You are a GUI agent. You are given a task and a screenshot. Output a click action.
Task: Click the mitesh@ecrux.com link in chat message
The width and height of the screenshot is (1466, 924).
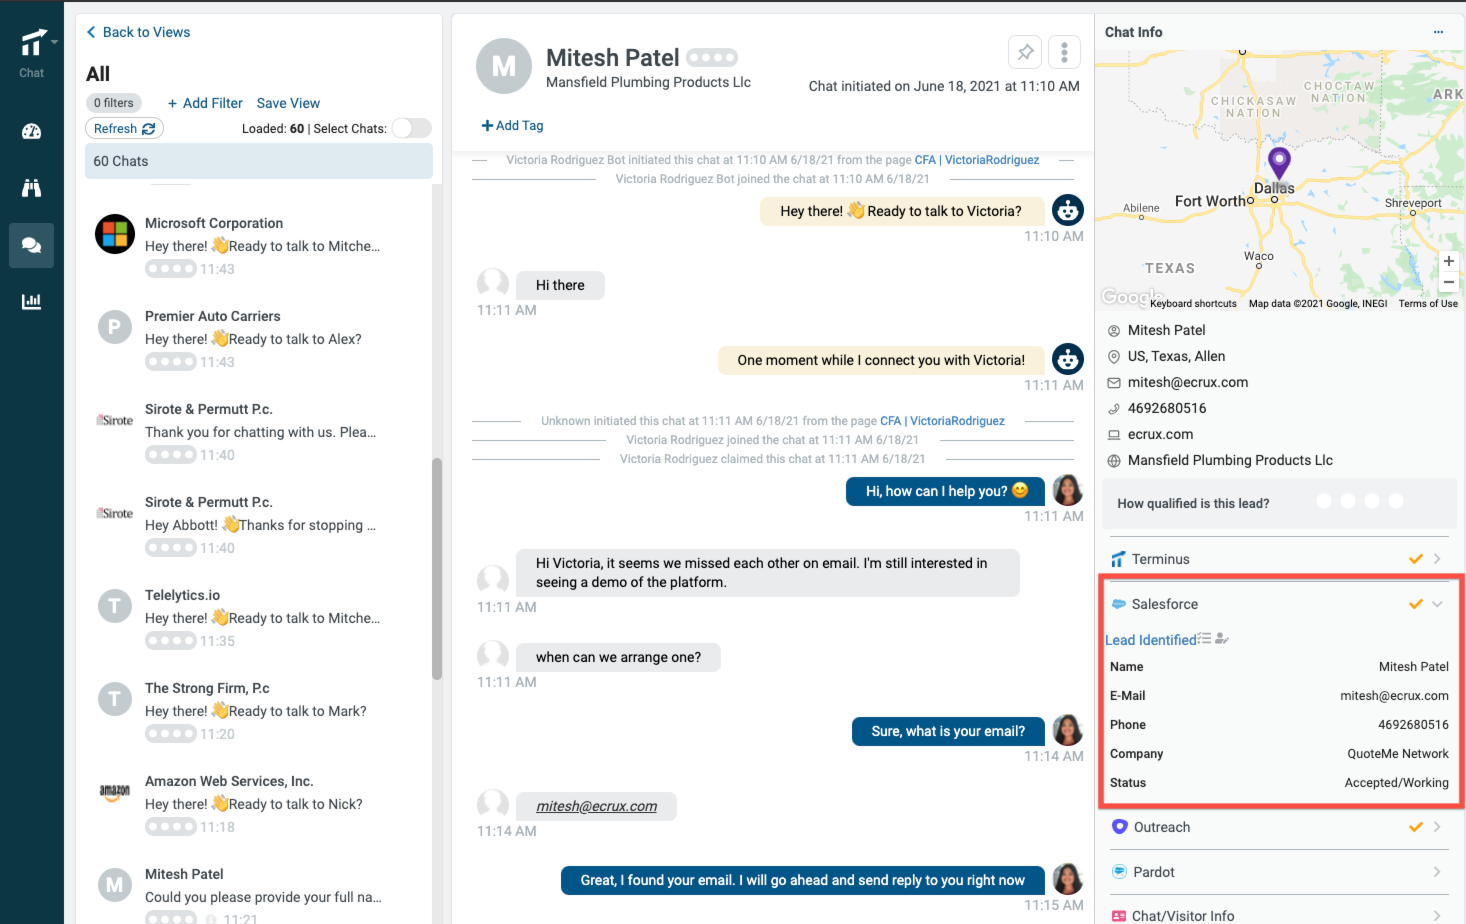(x=596, y=806)
